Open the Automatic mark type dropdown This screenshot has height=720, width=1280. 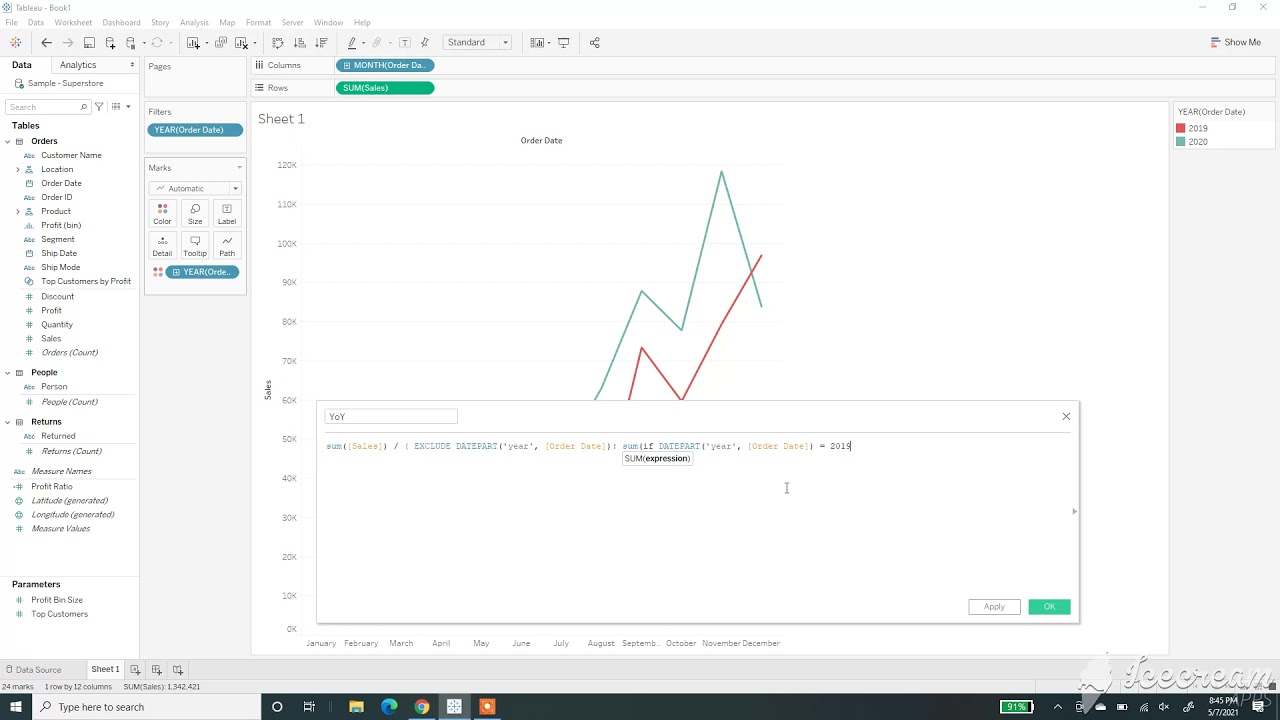tap(195, 188)
